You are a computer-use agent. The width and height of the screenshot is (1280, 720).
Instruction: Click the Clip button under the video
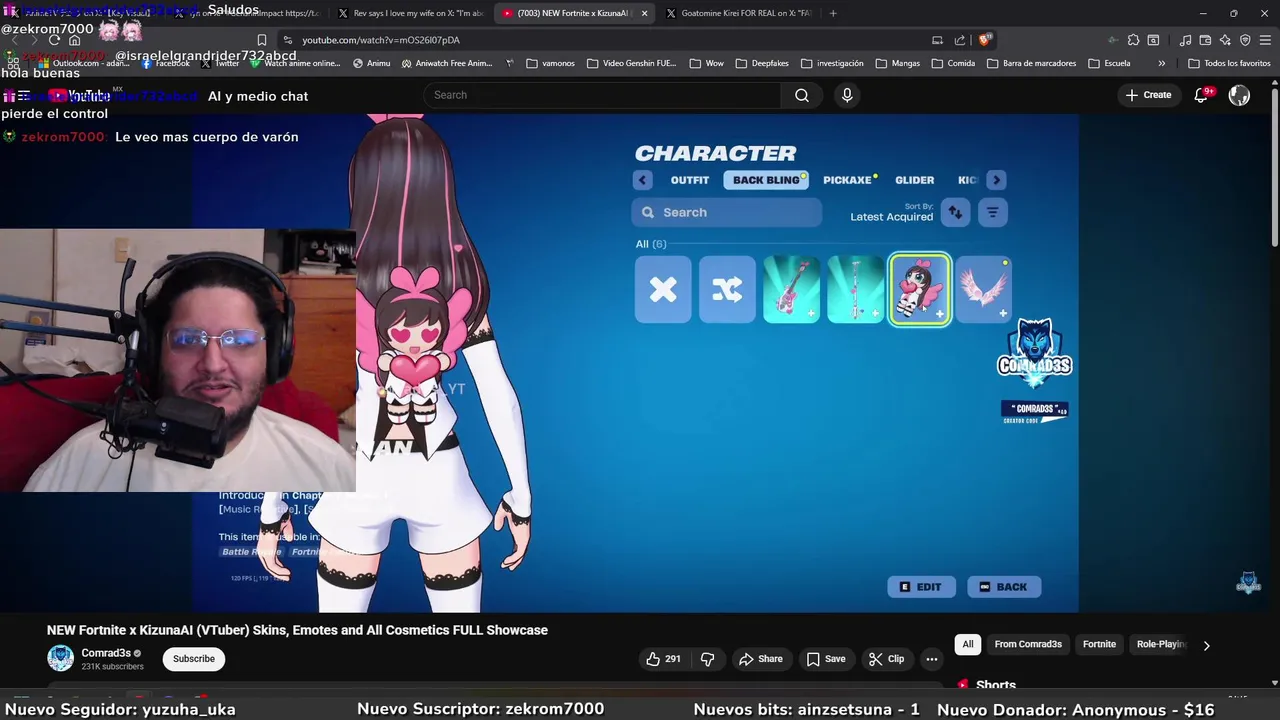tap(886, 659)
